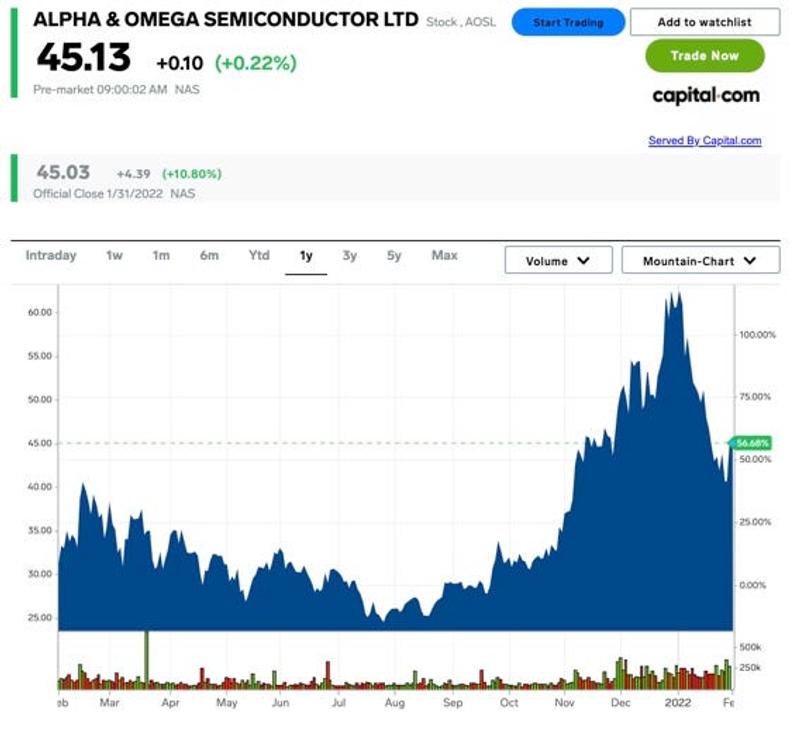800x739 pixels.
Task: Switch to the Intraday chart range
Action: point(51,255)
